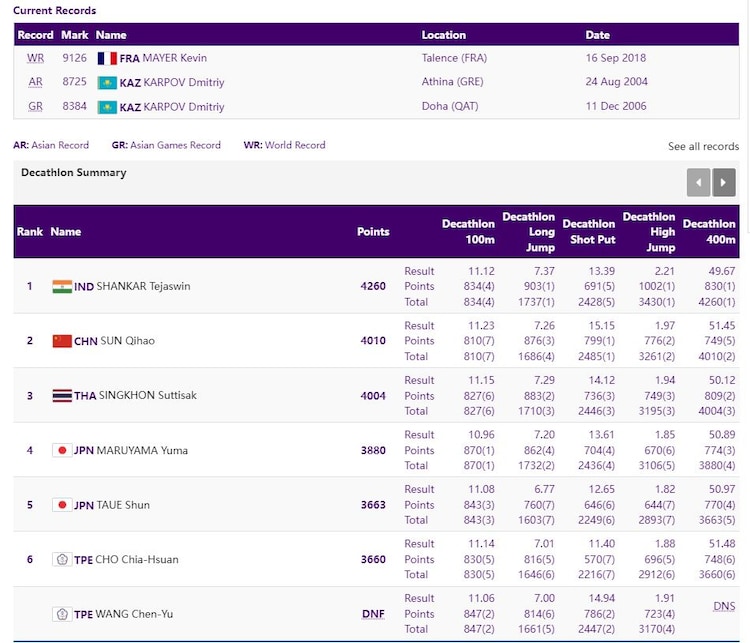Click the China flag beside SUN Qihao
Image resolution: width=750 pixels, height=643 pixels.
point(62,341)
